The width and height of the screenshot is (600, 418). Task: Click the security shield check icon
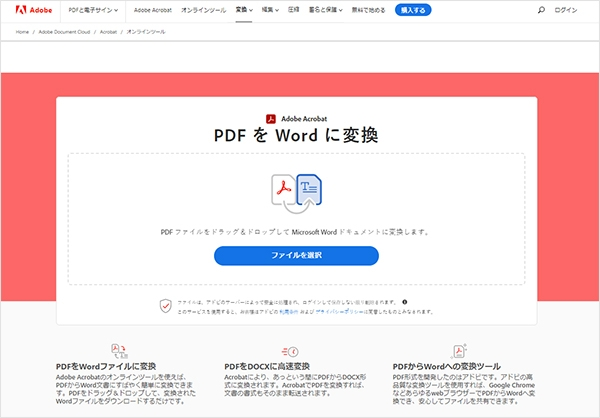(x=165, y=306)
